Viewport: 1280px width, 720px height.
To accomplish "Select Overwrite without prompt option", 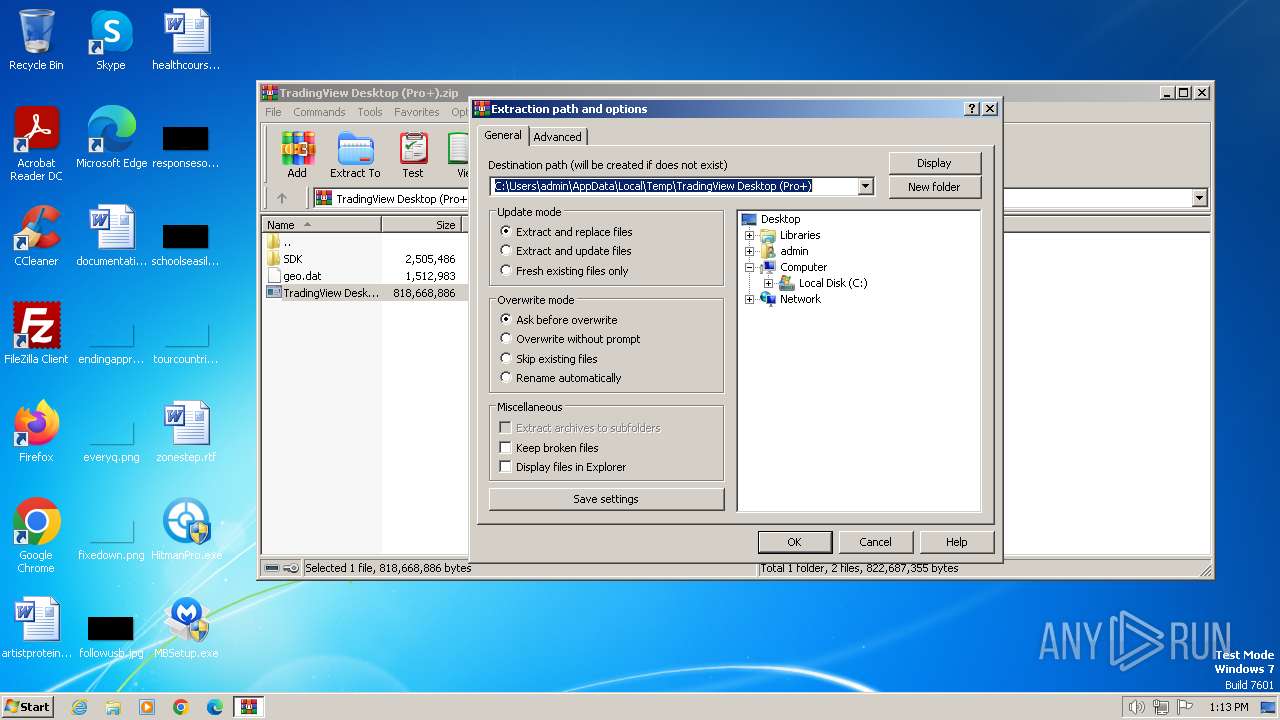I will pyautogui.click(x=570, y=339).
